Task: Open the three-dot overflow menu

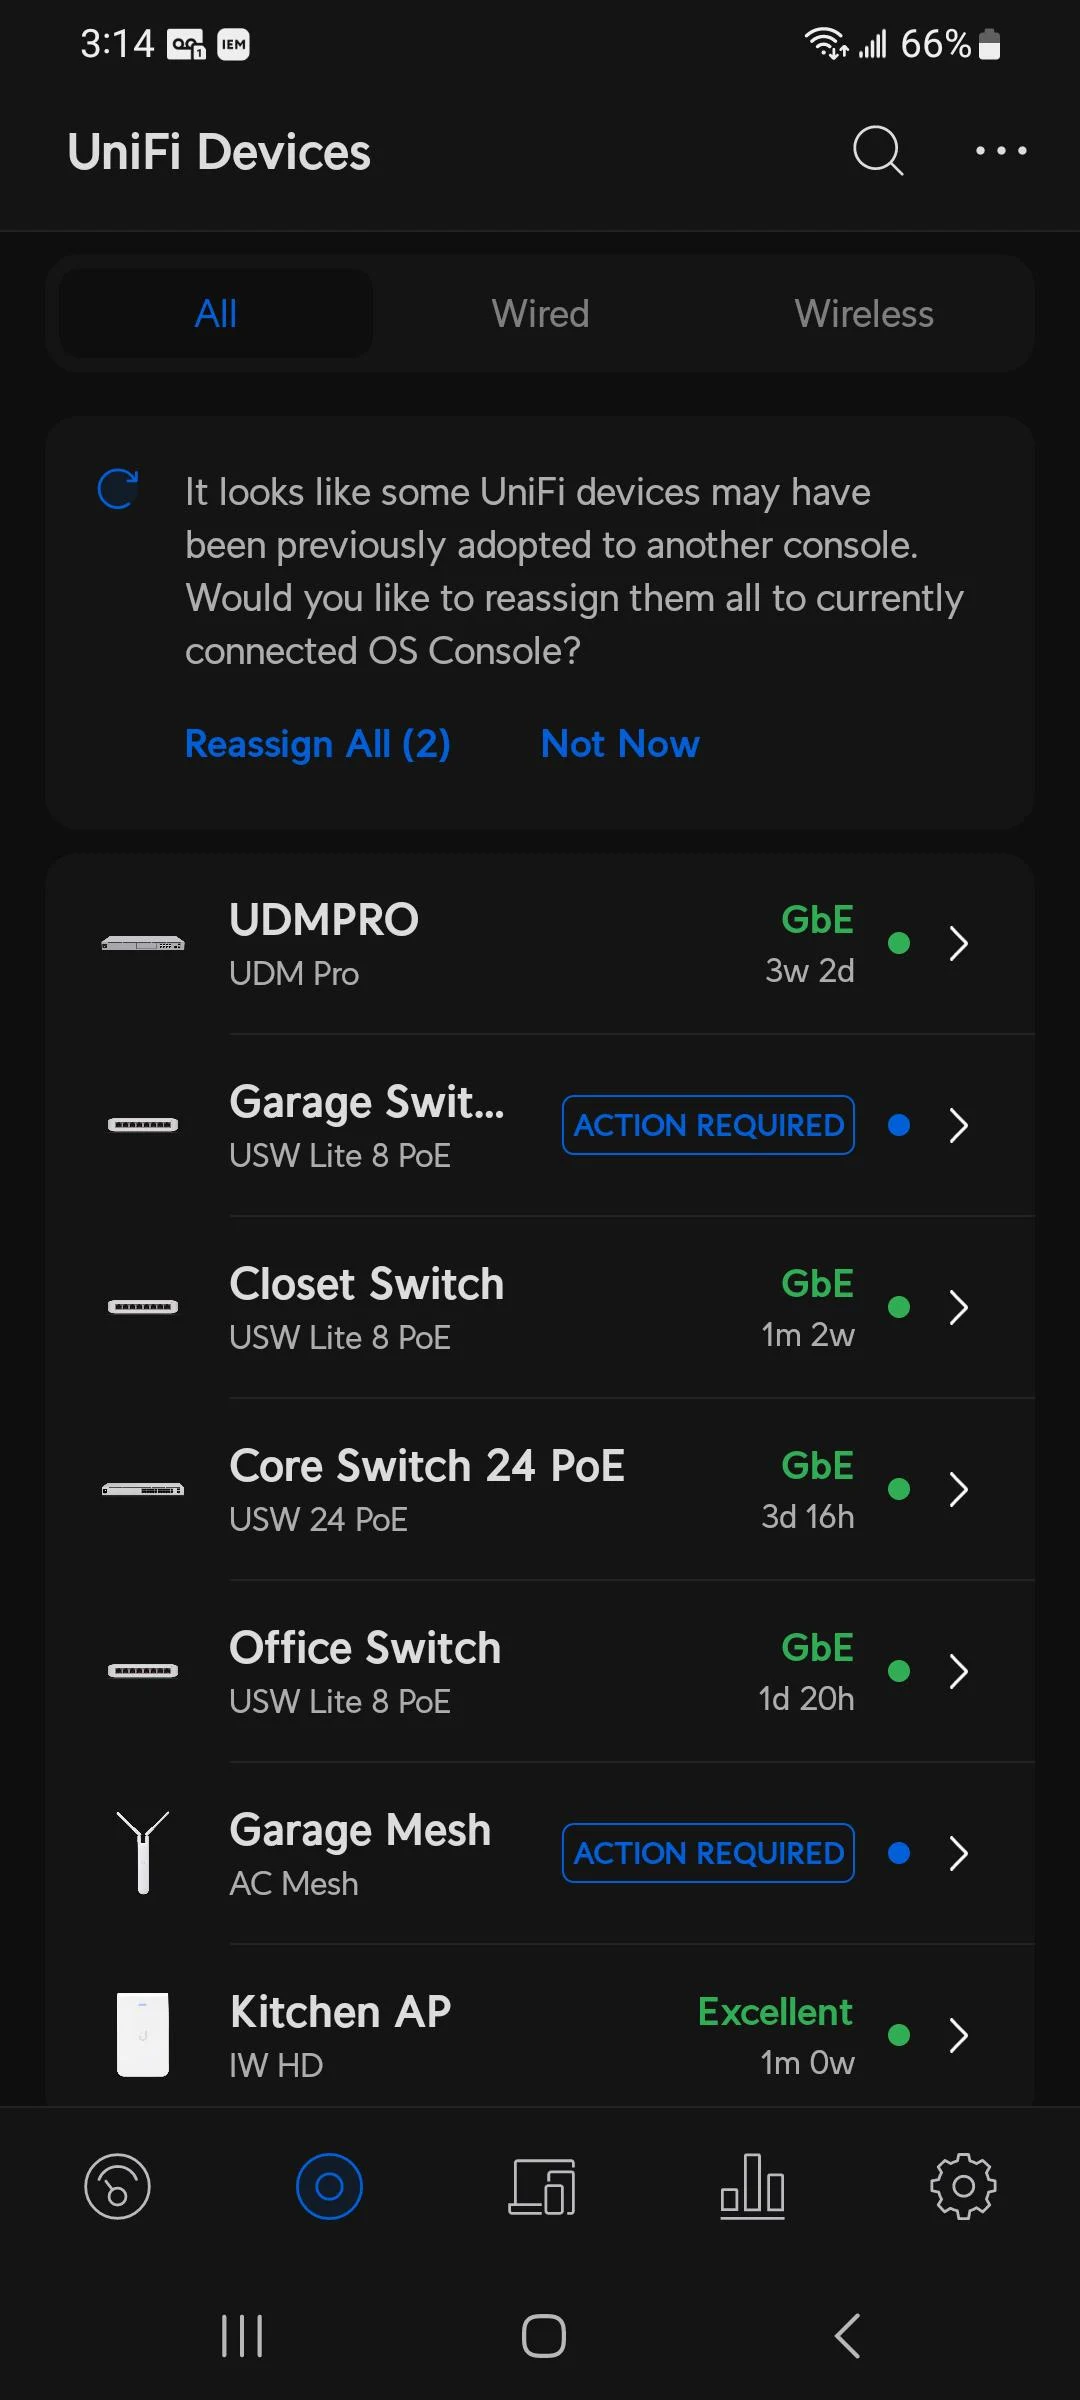Action: 1001,151
